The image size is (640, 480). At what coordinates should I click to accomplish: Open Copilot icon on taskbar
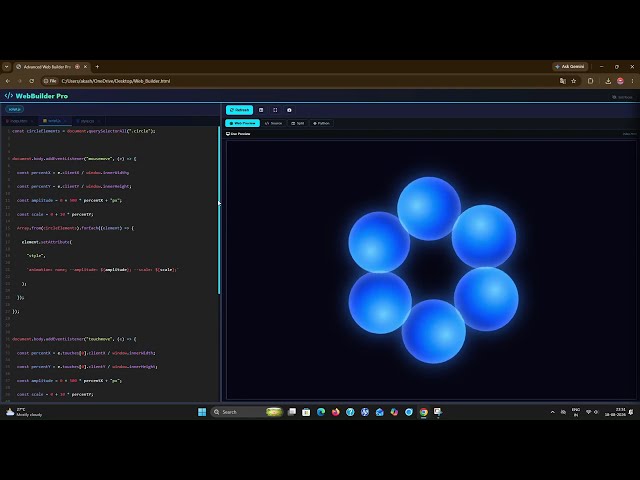[394, 412]
